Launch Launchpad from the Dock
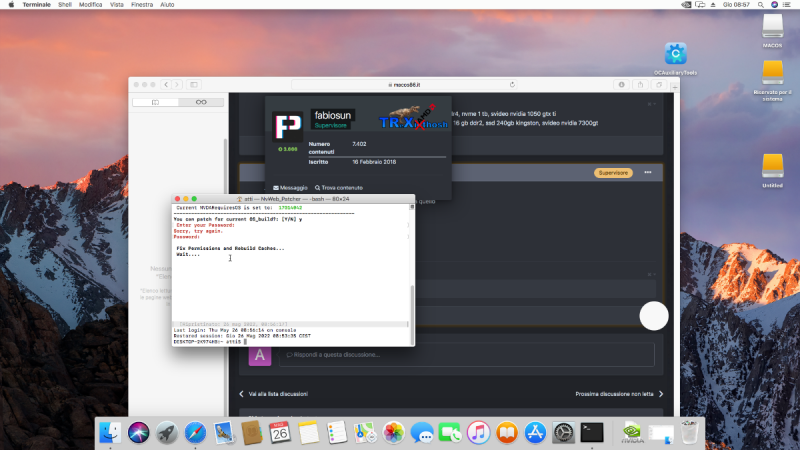800x450 pixels. tap(166, 433)
